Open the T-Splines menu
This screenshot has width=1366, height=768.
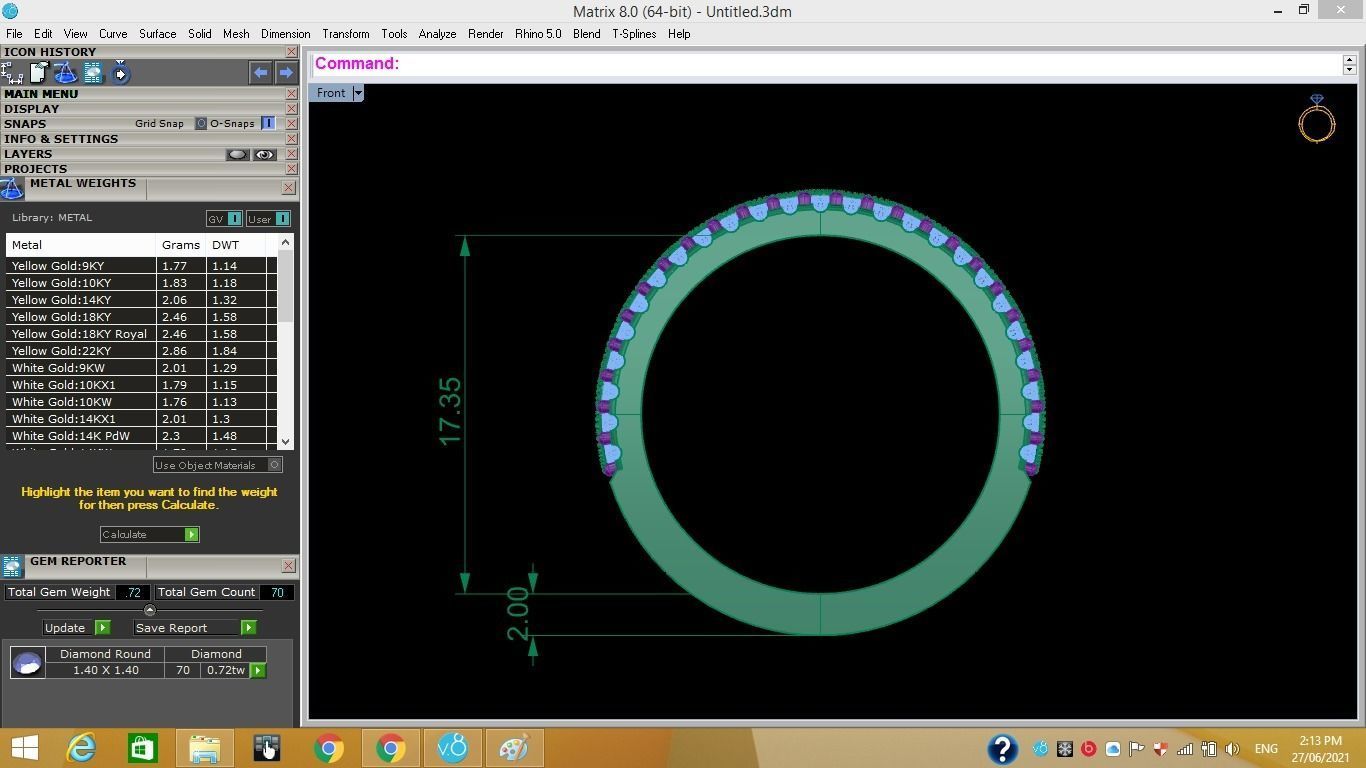634,34
